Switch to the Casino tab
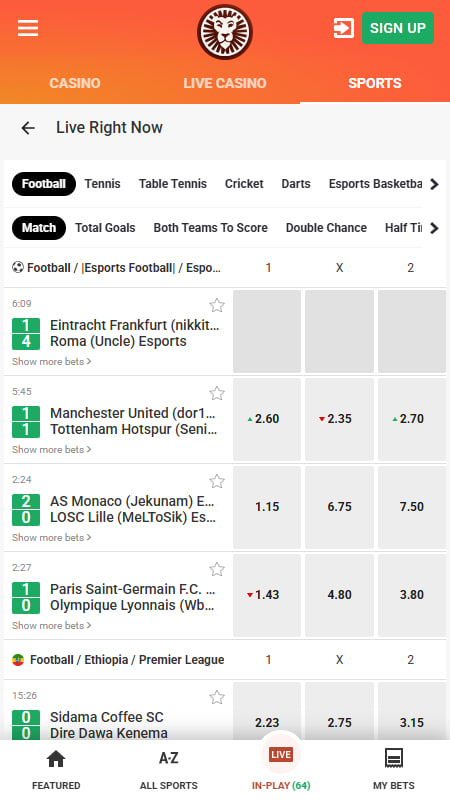450x800 pixels. pyautogui.click(x=75, y=83)
